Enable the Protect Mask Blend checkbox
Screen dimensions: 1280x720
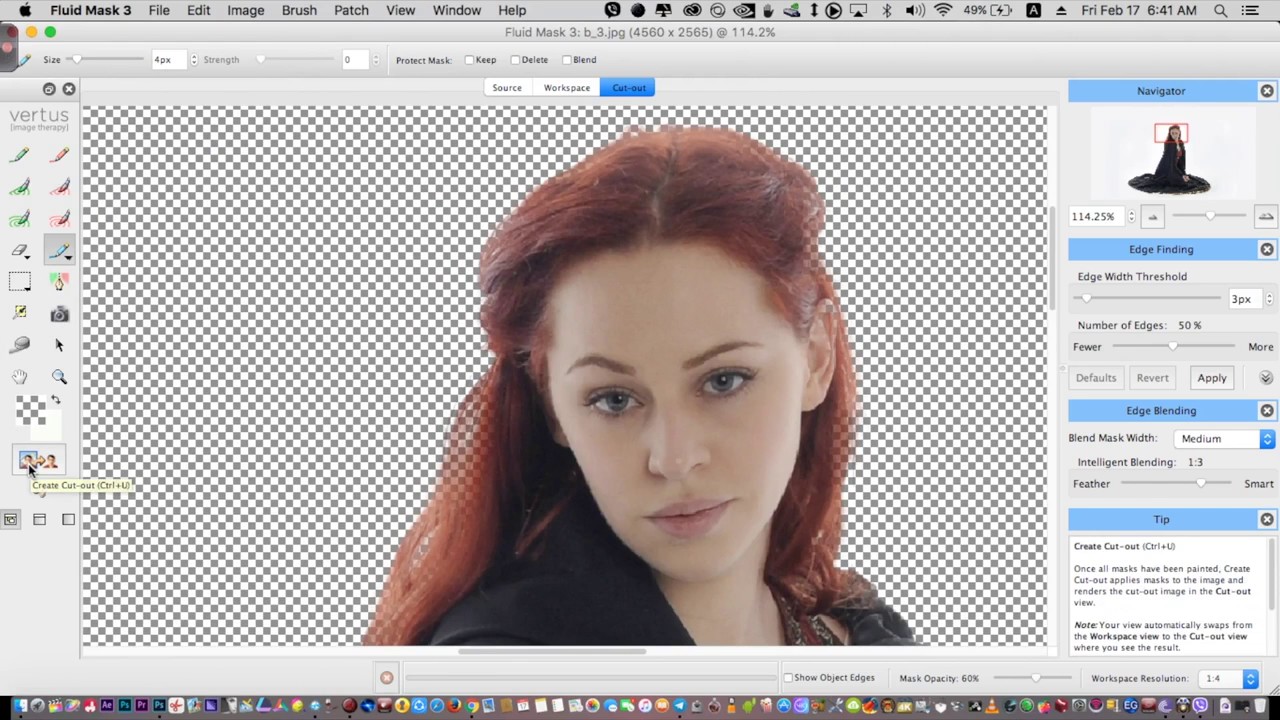pyautogui.click(x=567, y=60)
